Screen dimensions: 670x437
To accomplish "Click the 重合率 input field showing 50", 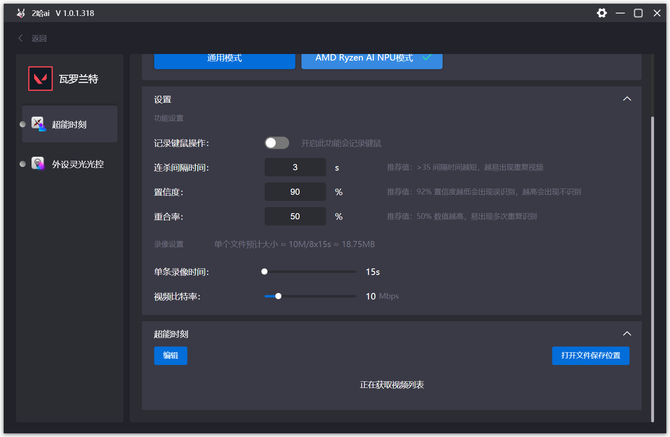I will (x=295, y=216).
